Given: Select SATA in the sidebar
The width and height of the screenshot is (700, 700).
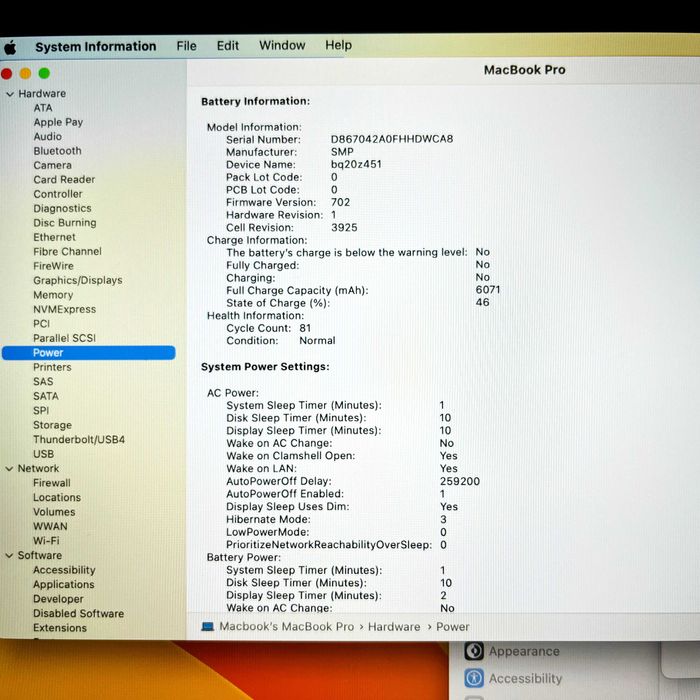Looking at the screenshot, I should (x=46, y=396).
